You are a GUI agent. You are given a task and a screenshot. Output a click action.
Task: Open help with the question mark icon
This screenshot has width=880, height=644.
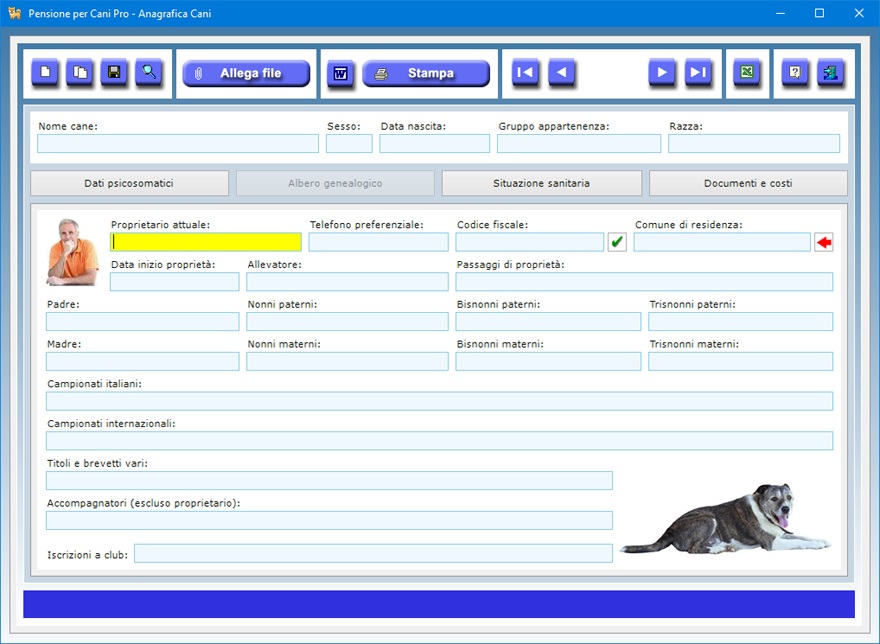795,72
